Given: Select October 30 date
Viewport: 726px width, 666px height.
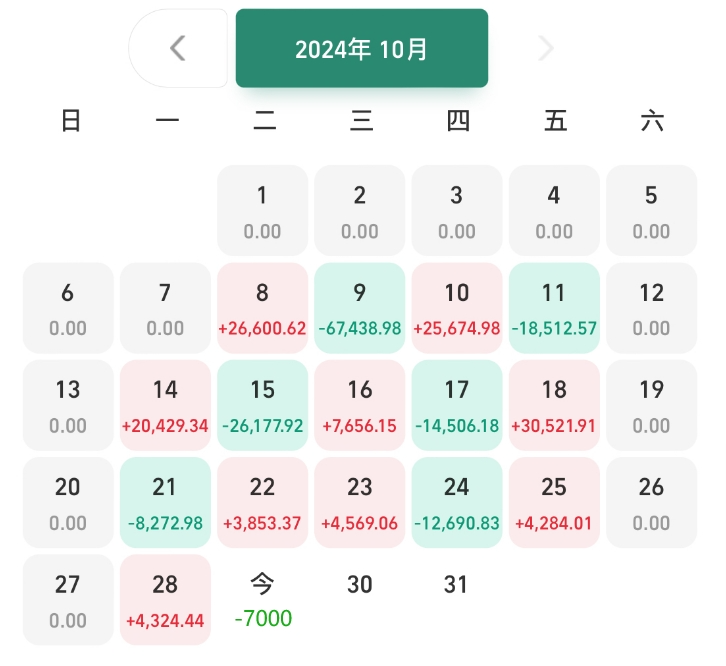Looking at the screenshot, I should tap(360, 584).
